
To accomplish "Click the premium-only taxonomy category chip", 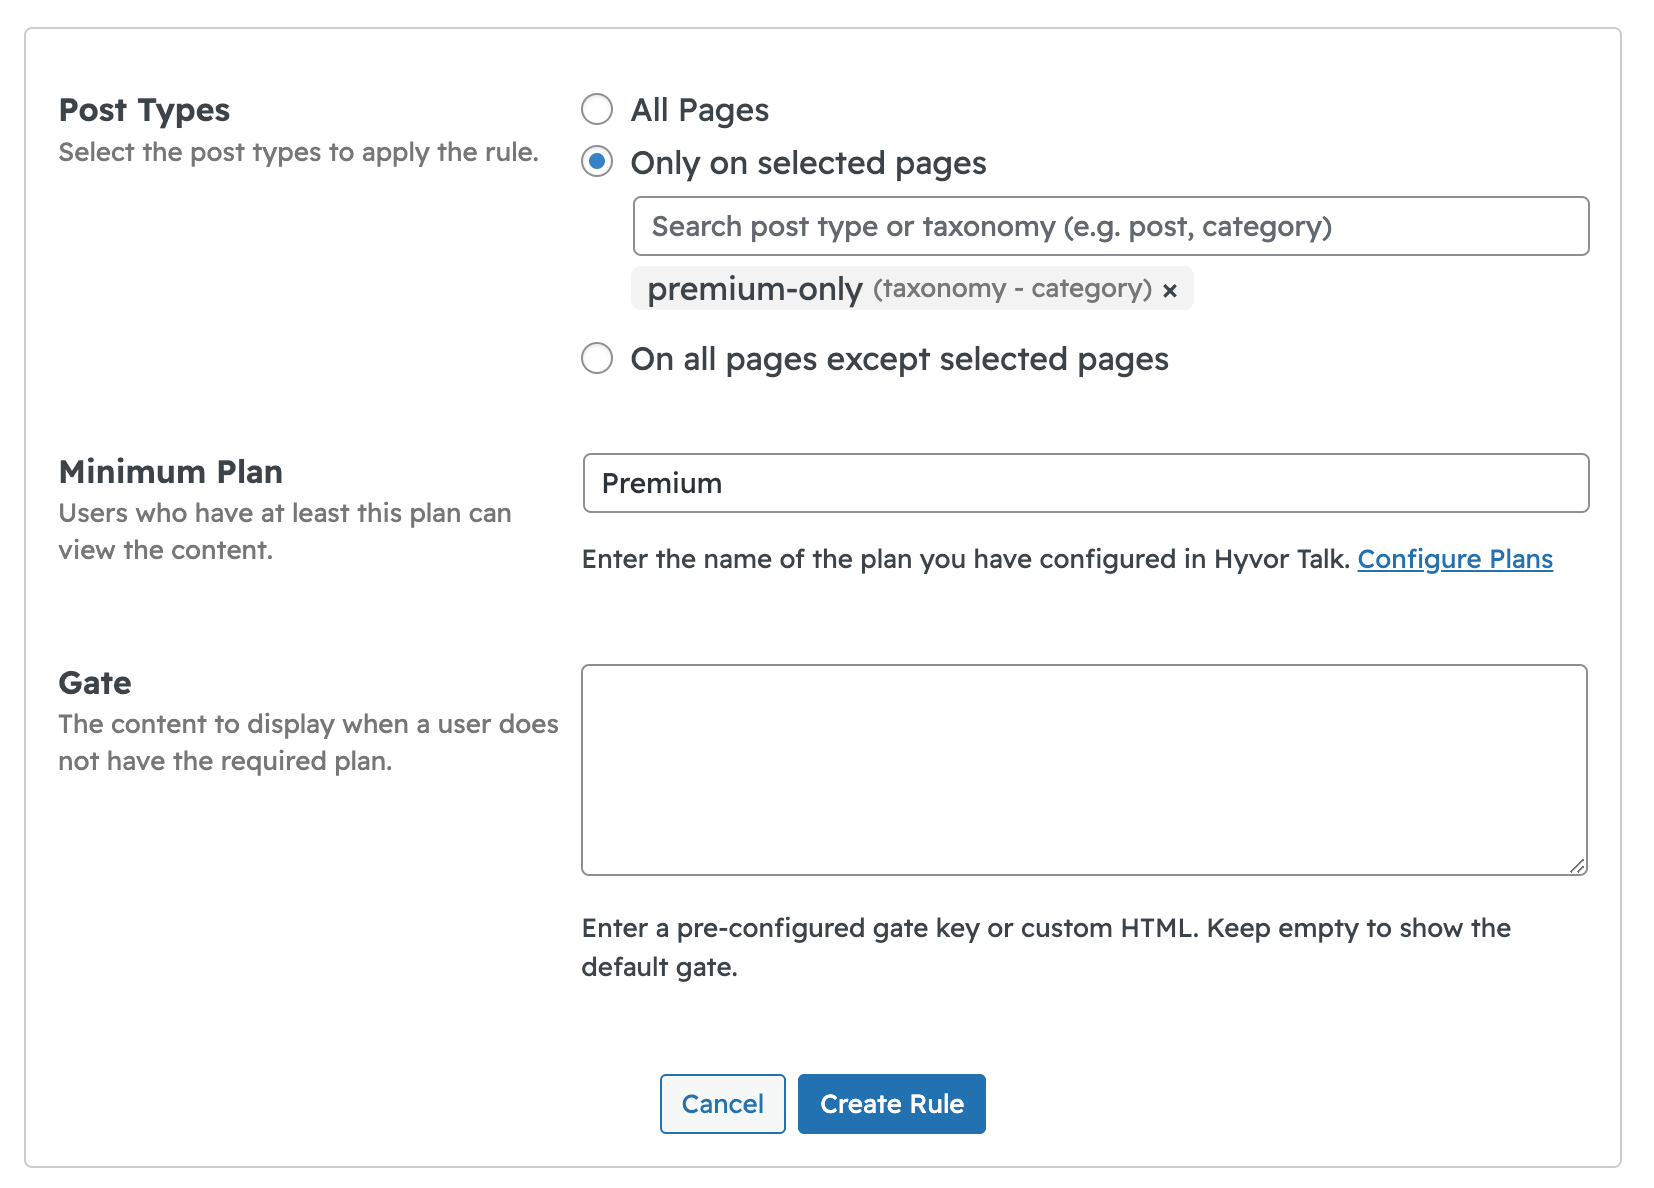I will tap(898, 289).
